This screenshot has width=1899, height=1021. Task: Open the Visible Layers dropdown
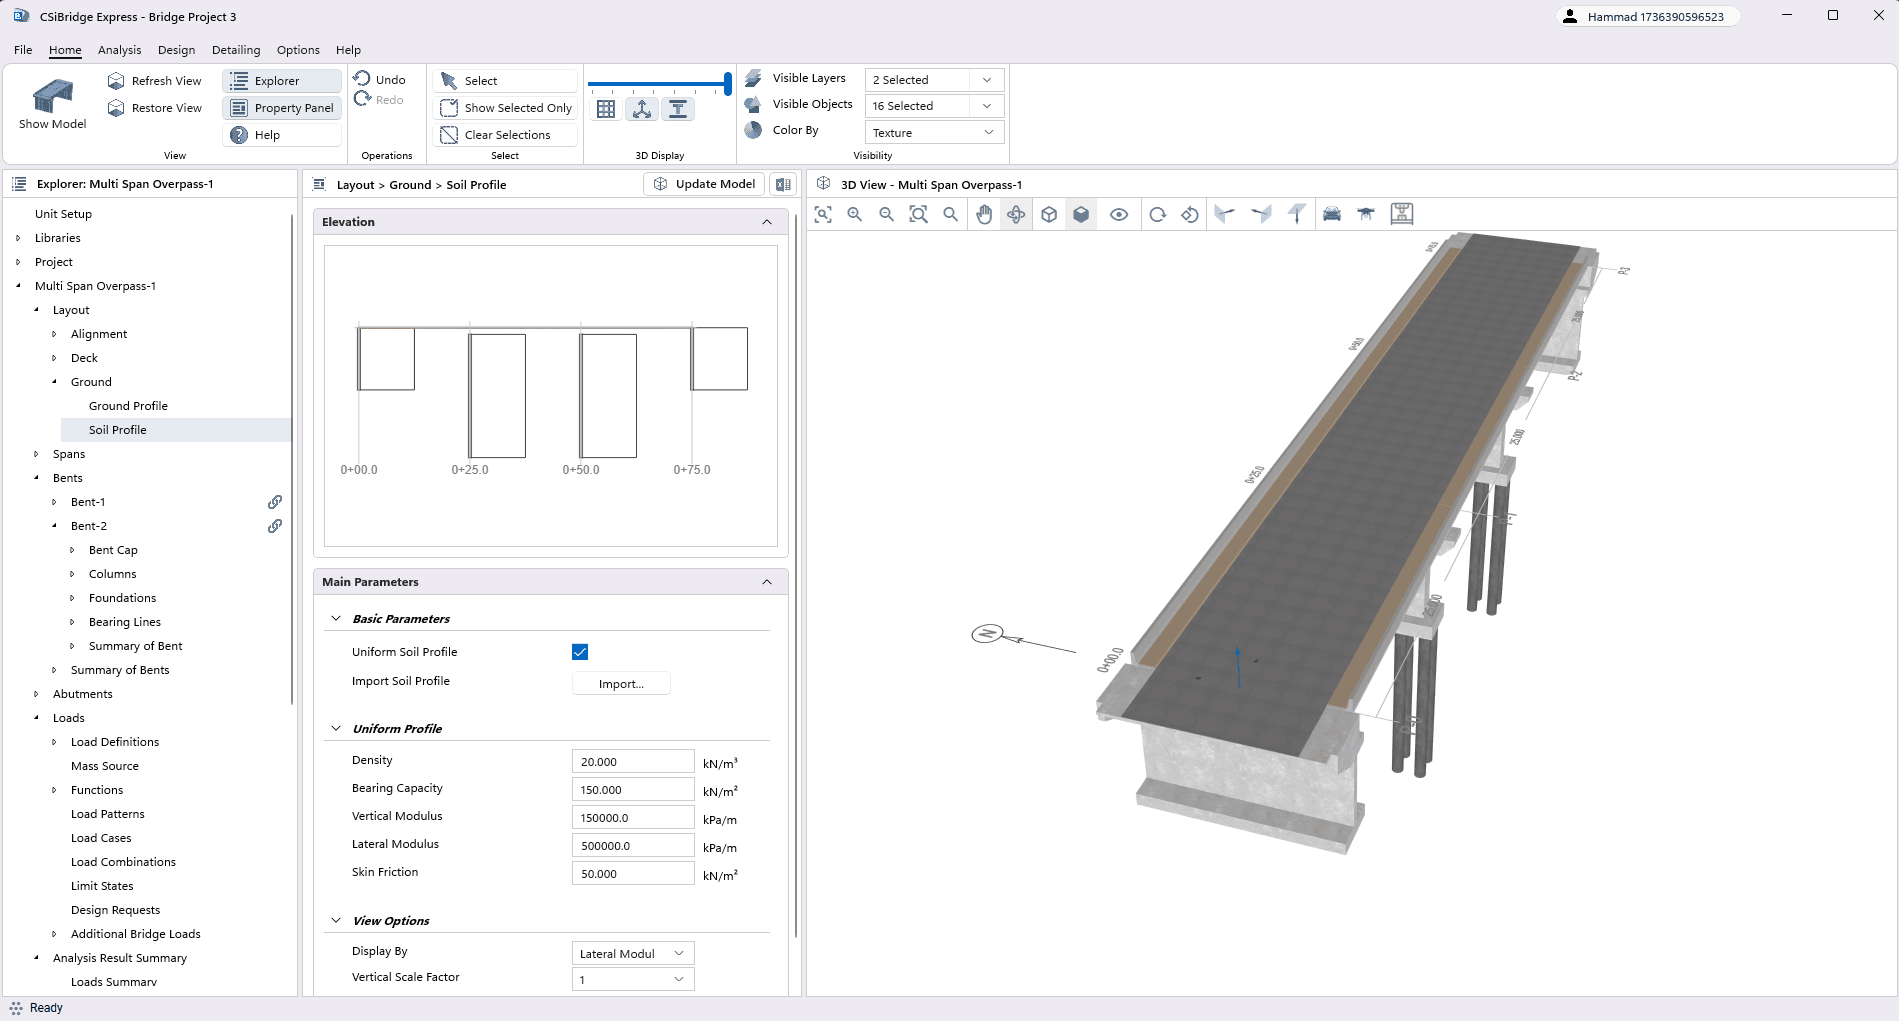[x=933, y=80]
